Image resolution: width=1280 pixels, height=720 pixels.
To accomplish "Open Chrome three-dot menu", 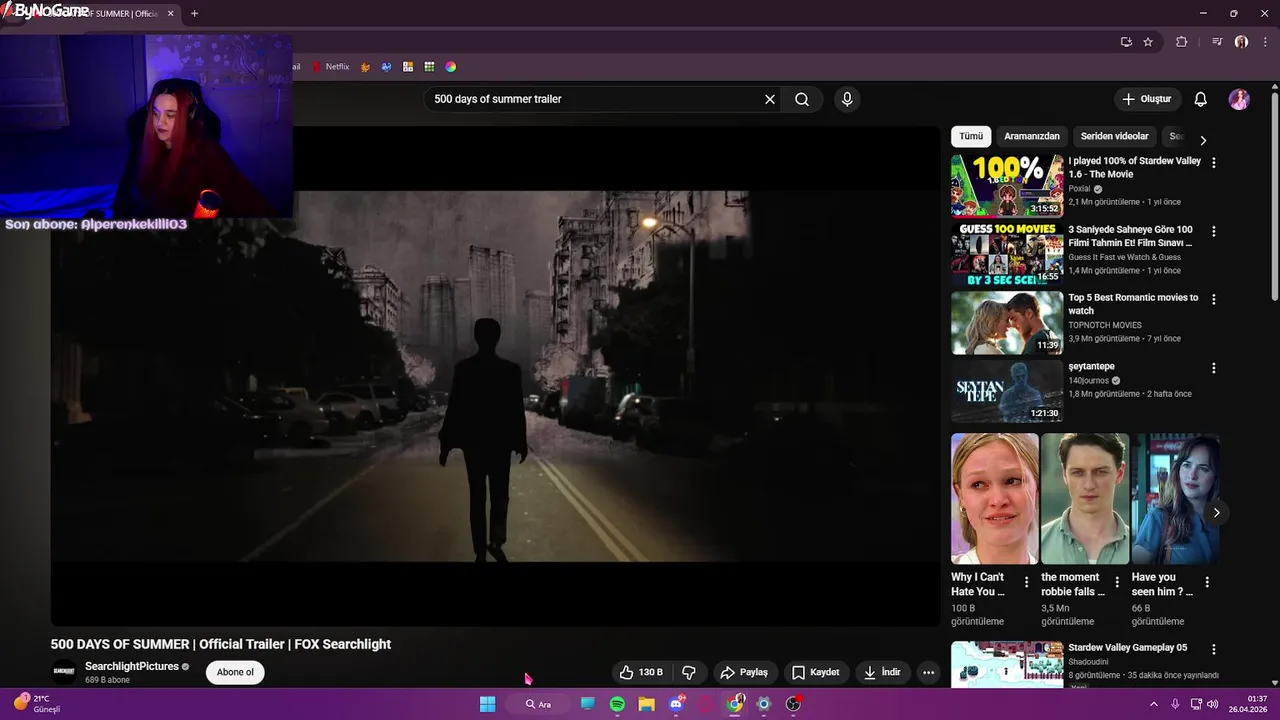I will tap(1263, 42).
